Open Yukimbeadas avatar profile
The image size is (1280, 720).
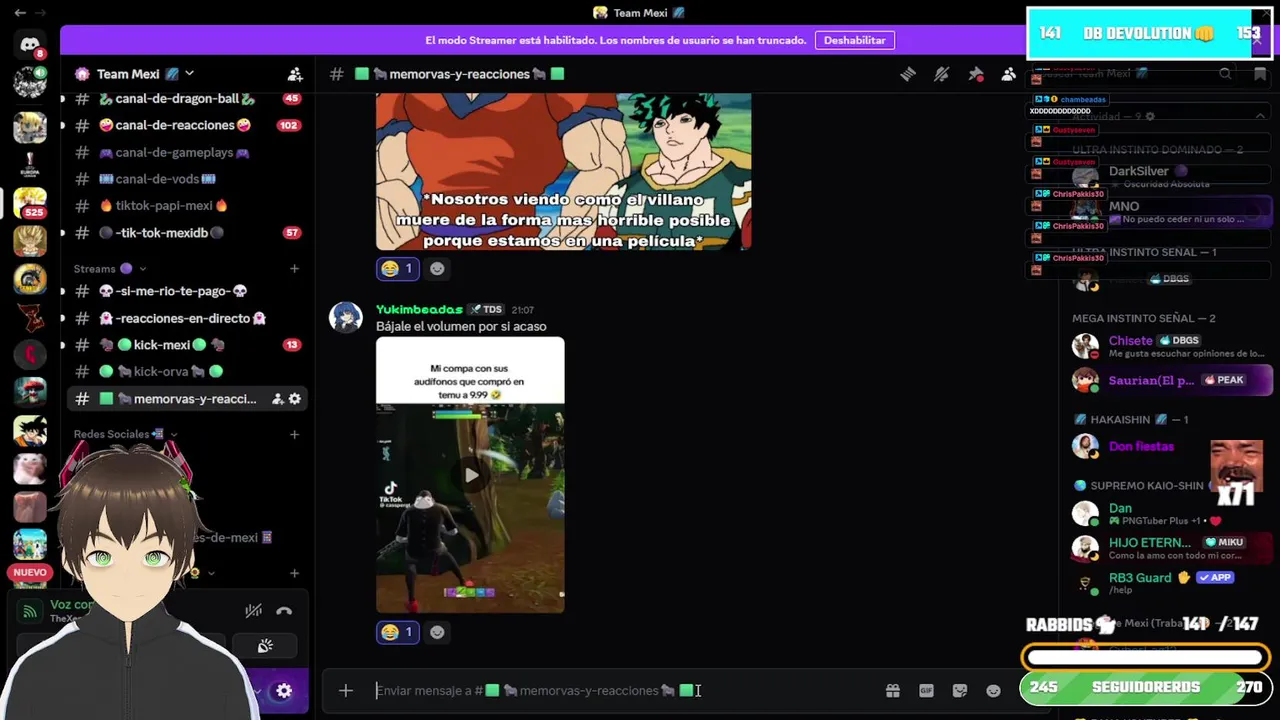coord(346,317)
